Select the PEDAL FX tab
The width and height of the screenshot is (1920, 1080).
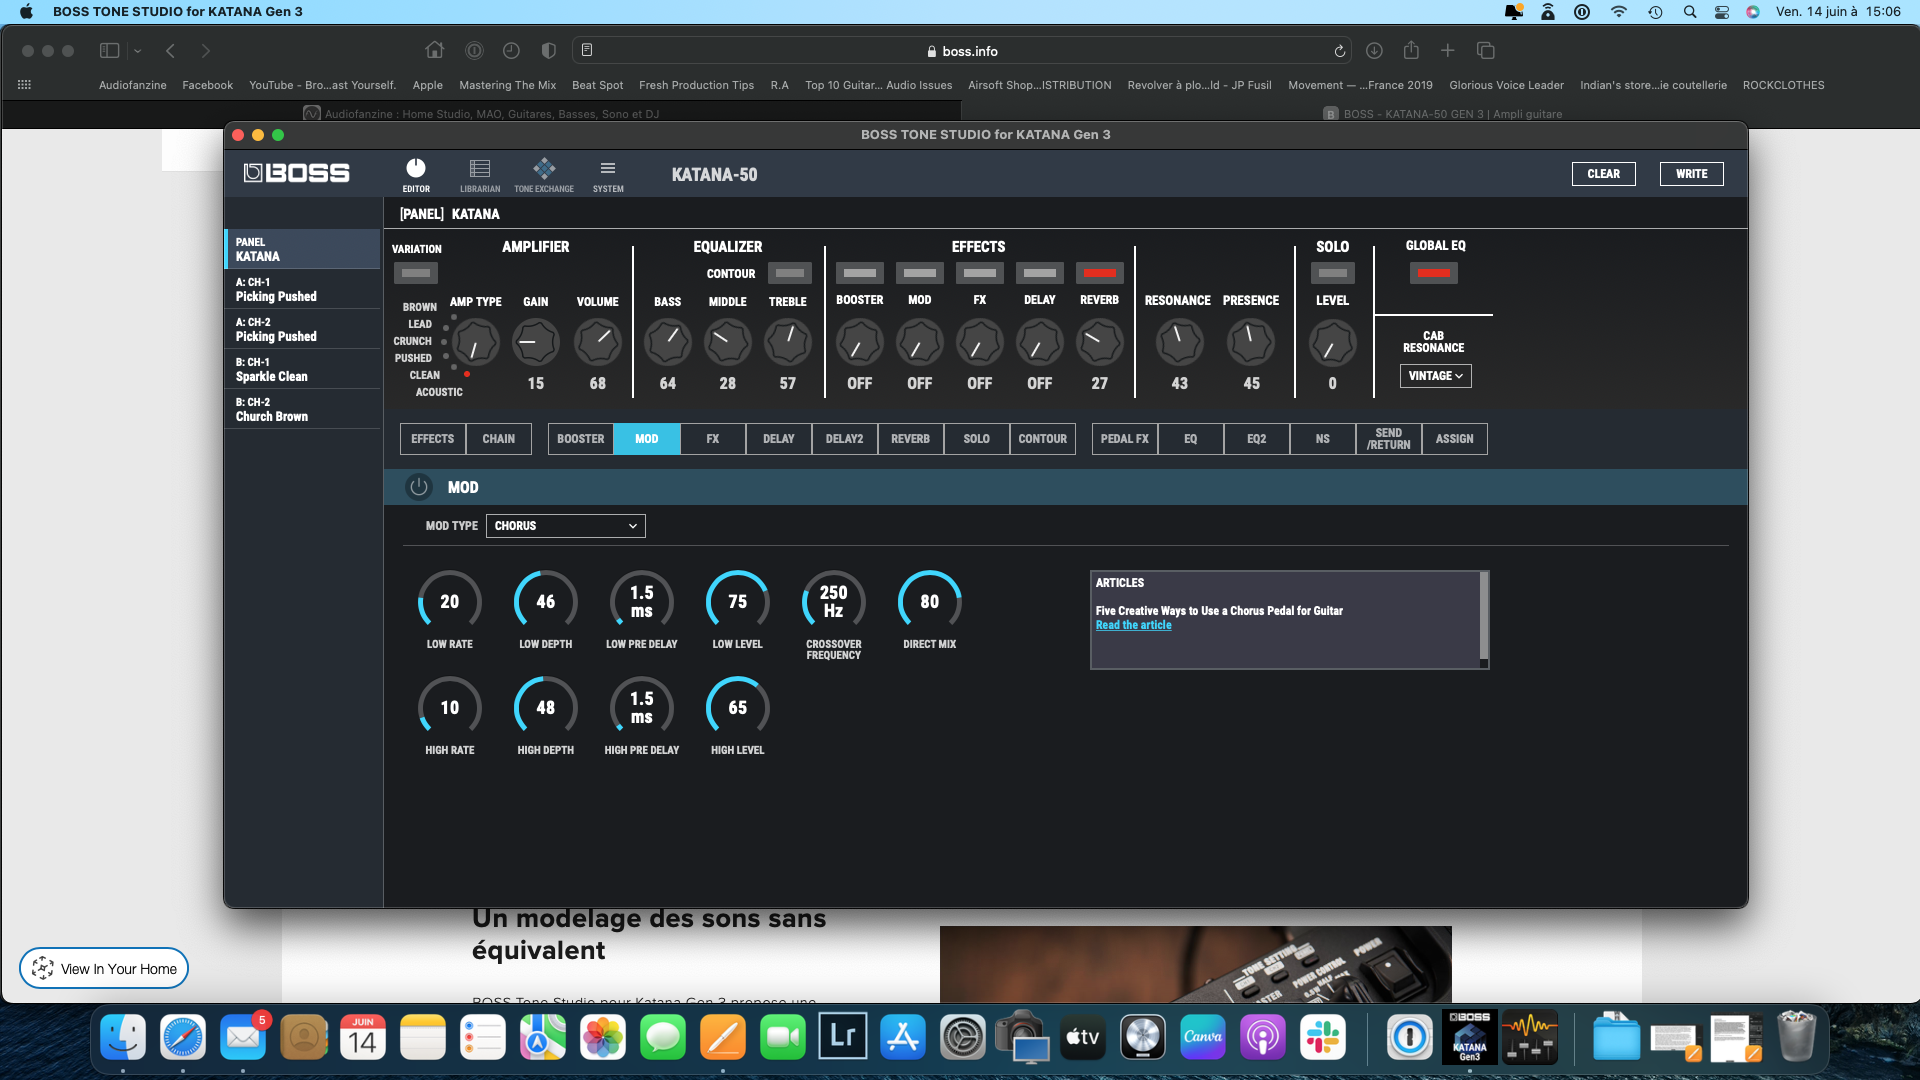pyautogui.click(x=1124, y=439)
